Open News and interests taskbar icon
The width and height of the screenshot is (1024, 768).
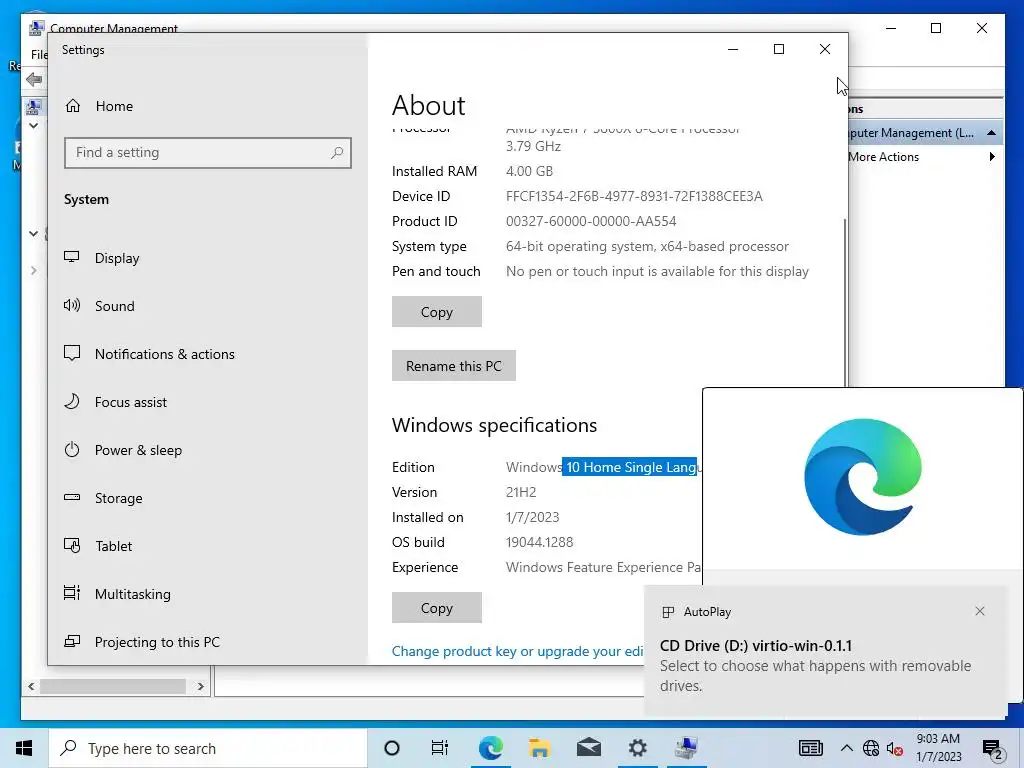810,748
